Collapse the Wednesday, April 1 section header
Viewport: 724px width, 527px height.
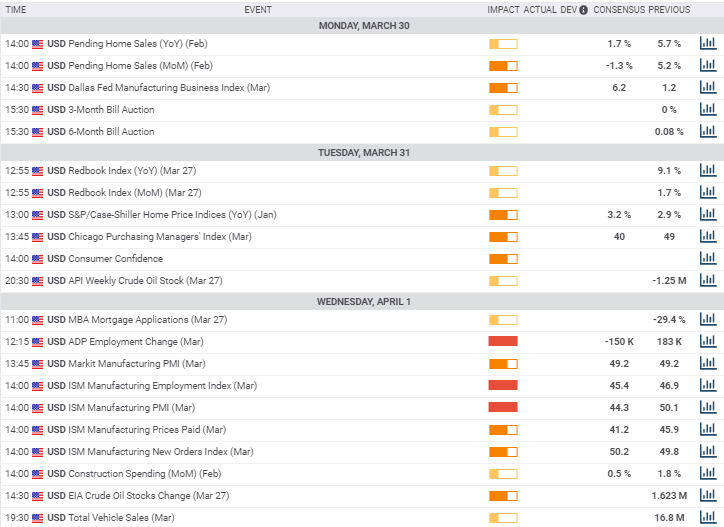click(362, 302)
